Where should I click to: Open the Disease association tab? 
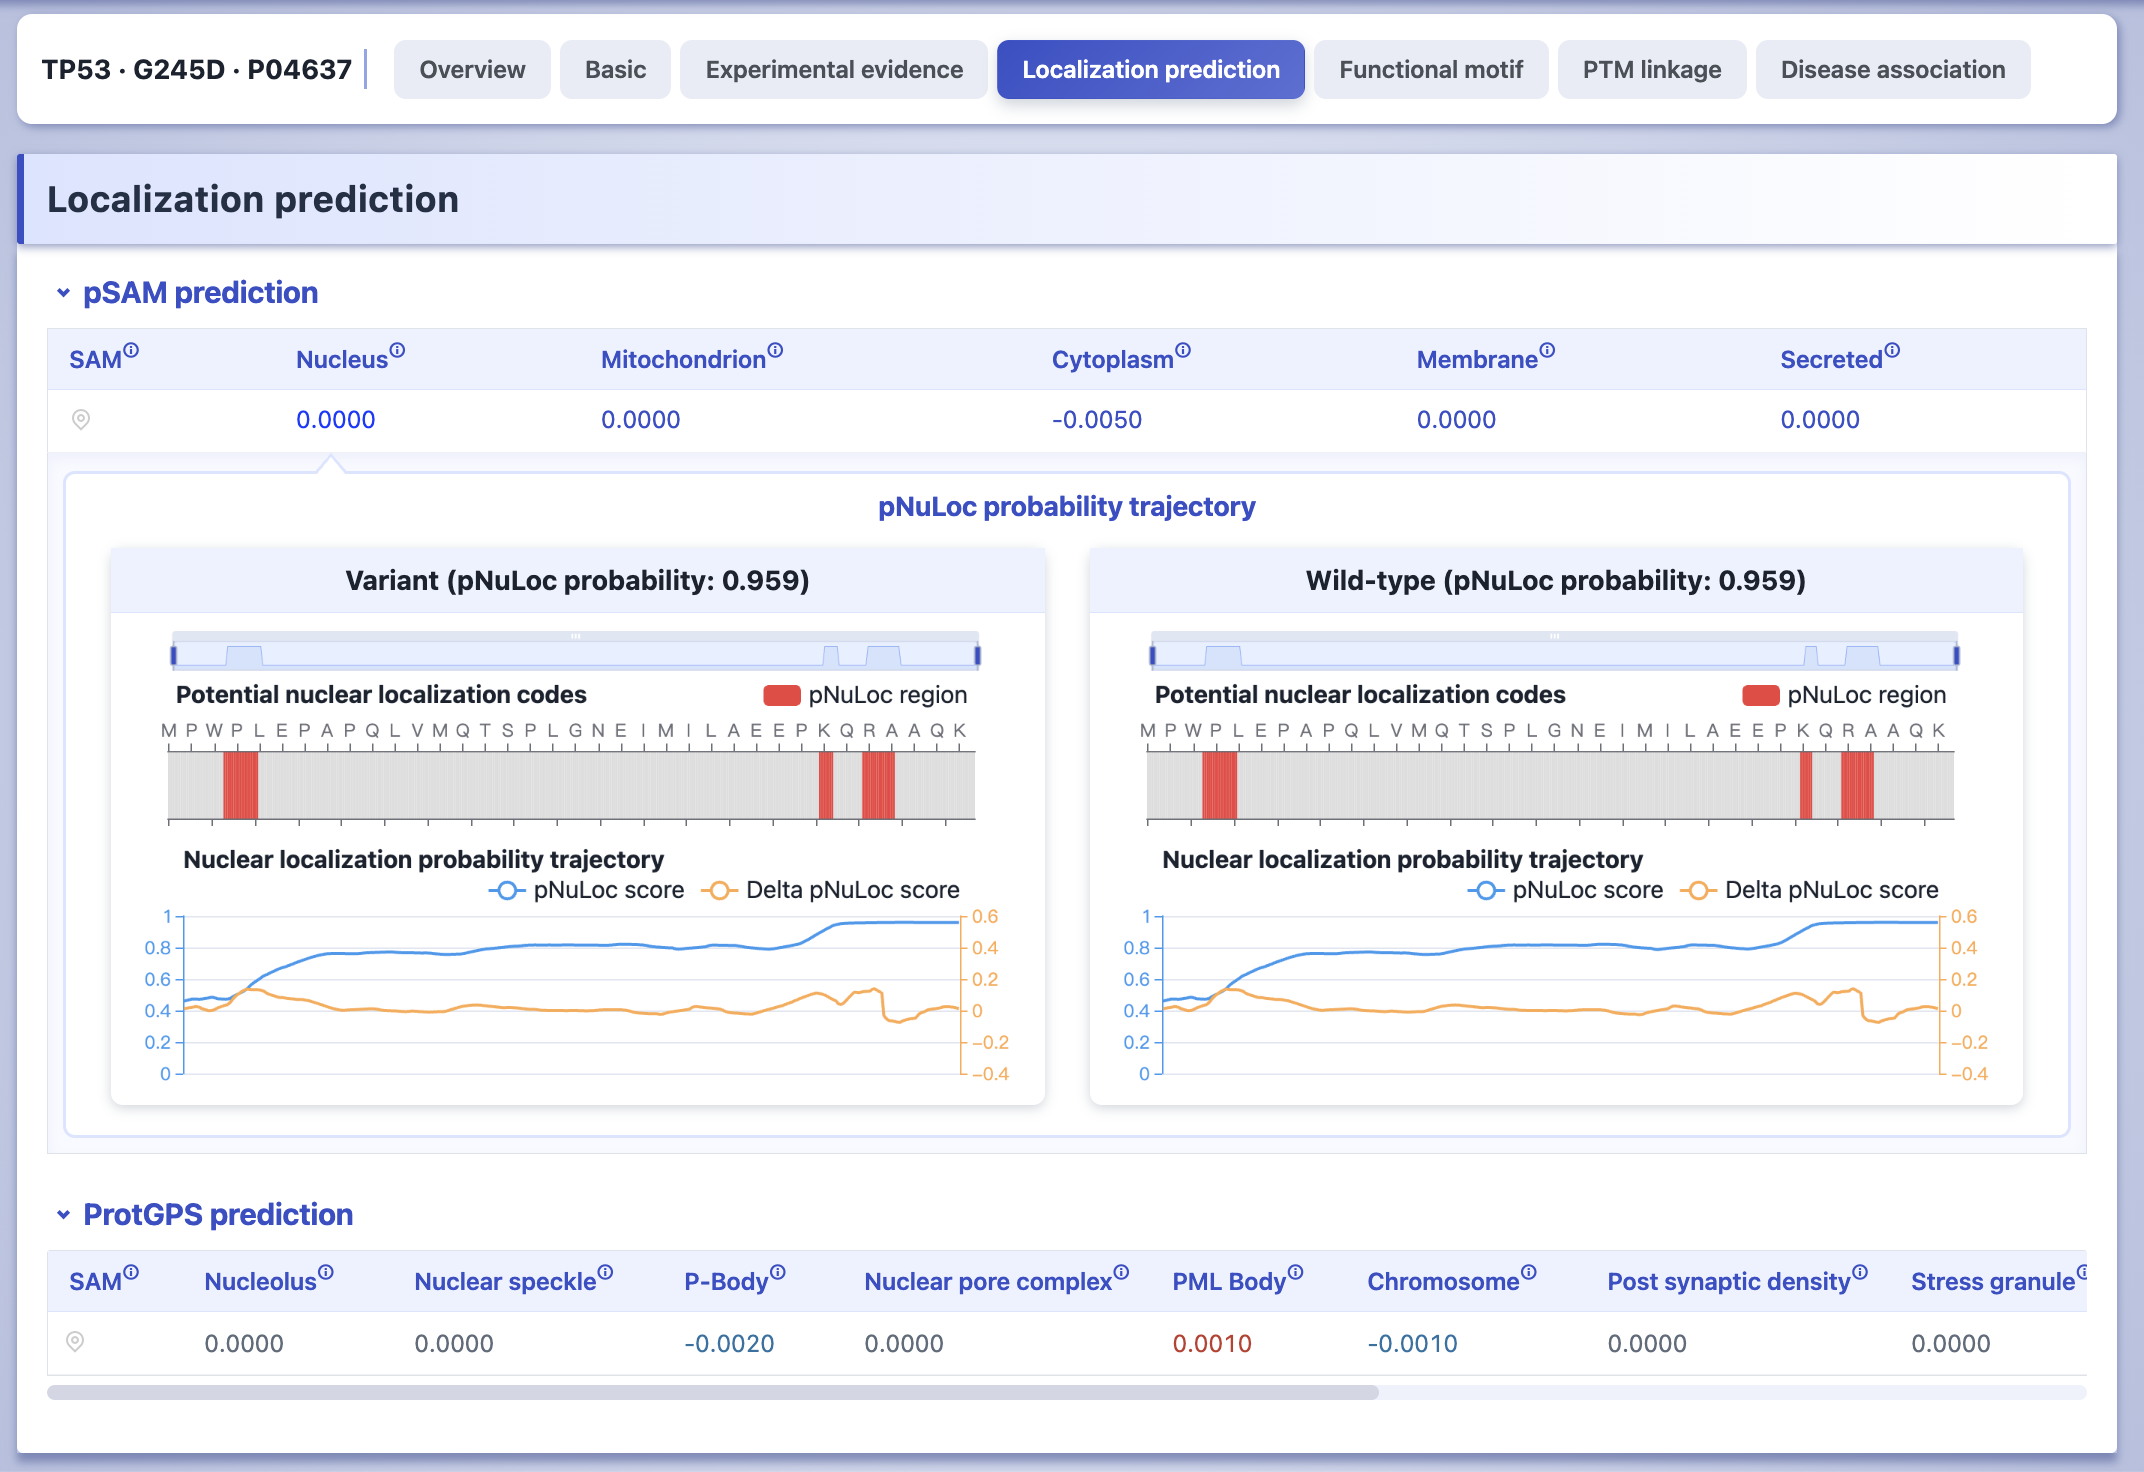pyautogui.click(x=1893, y=69)
